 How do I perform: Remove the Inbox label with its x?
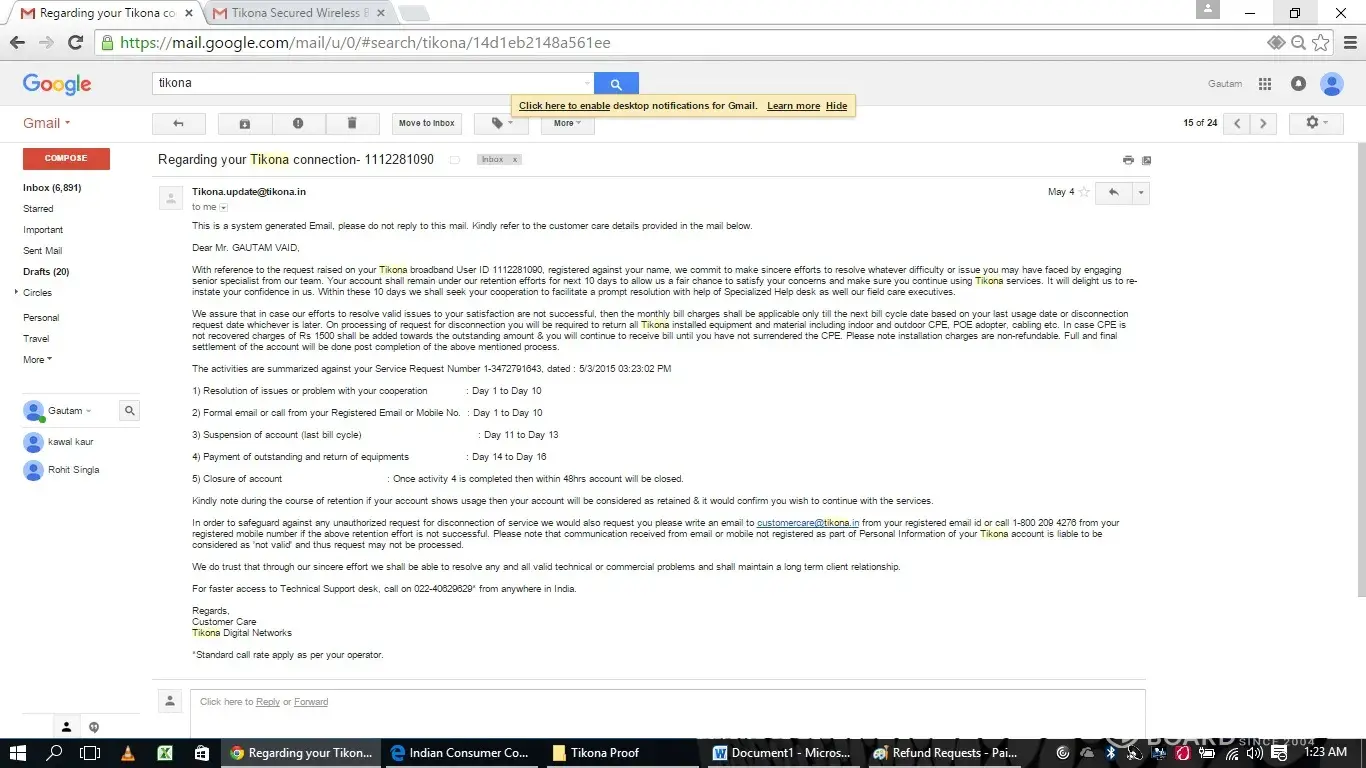click(515, 160)
